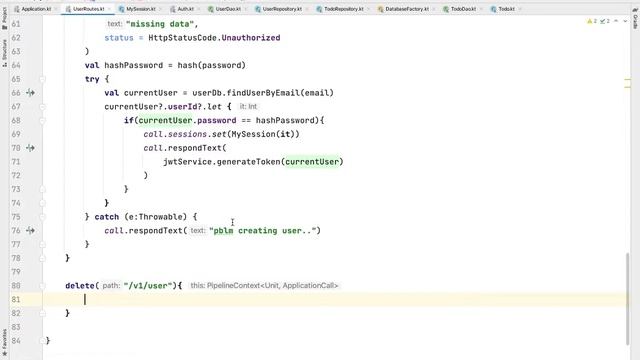Open the MySession.kt tab
640x360 pixels.
(141, 9)
